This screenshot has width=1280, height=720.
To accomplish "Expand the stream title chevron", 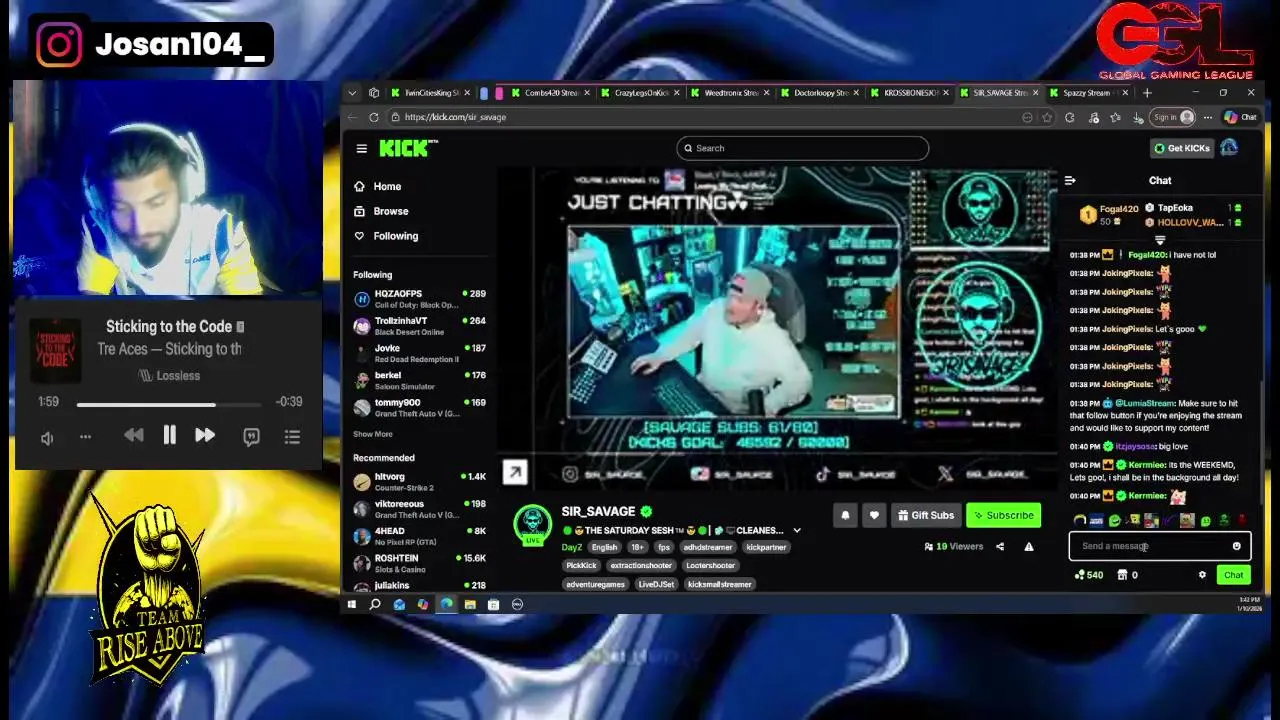I will click(x=797, y=530).
